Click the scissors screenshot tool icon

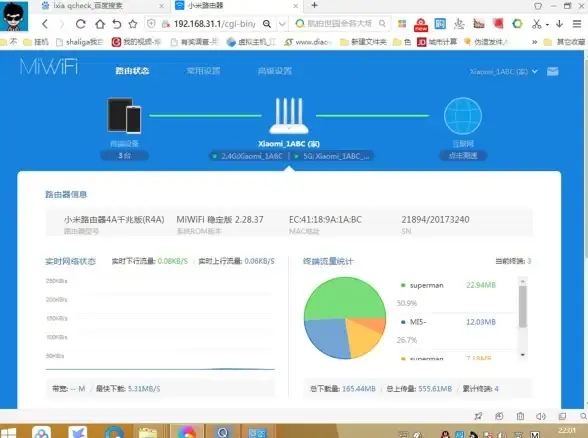tap(537, 24)
